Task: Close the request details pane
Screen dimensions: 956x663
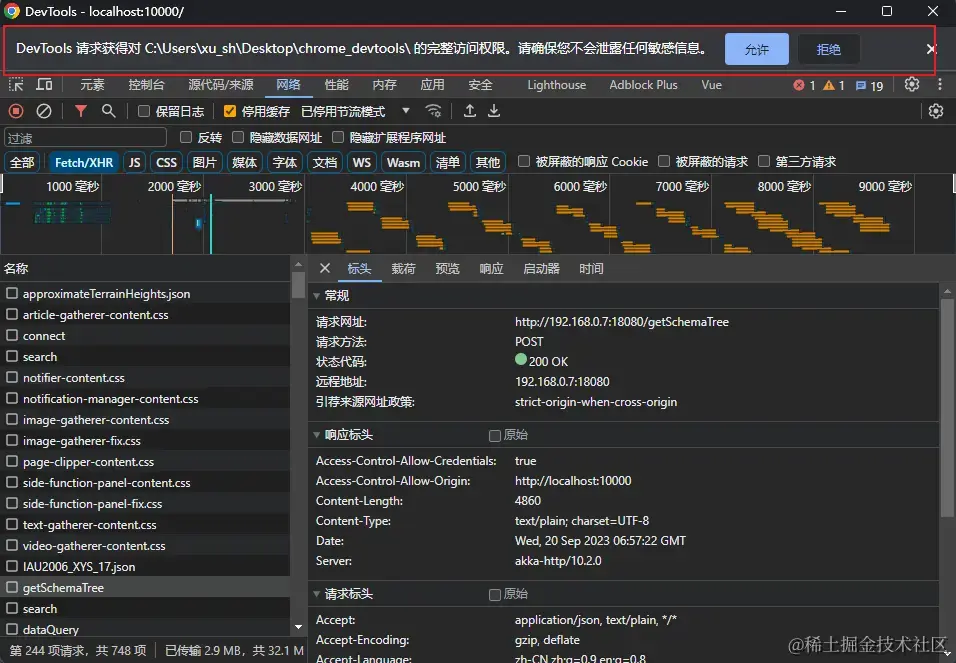Action: (325, 268)
